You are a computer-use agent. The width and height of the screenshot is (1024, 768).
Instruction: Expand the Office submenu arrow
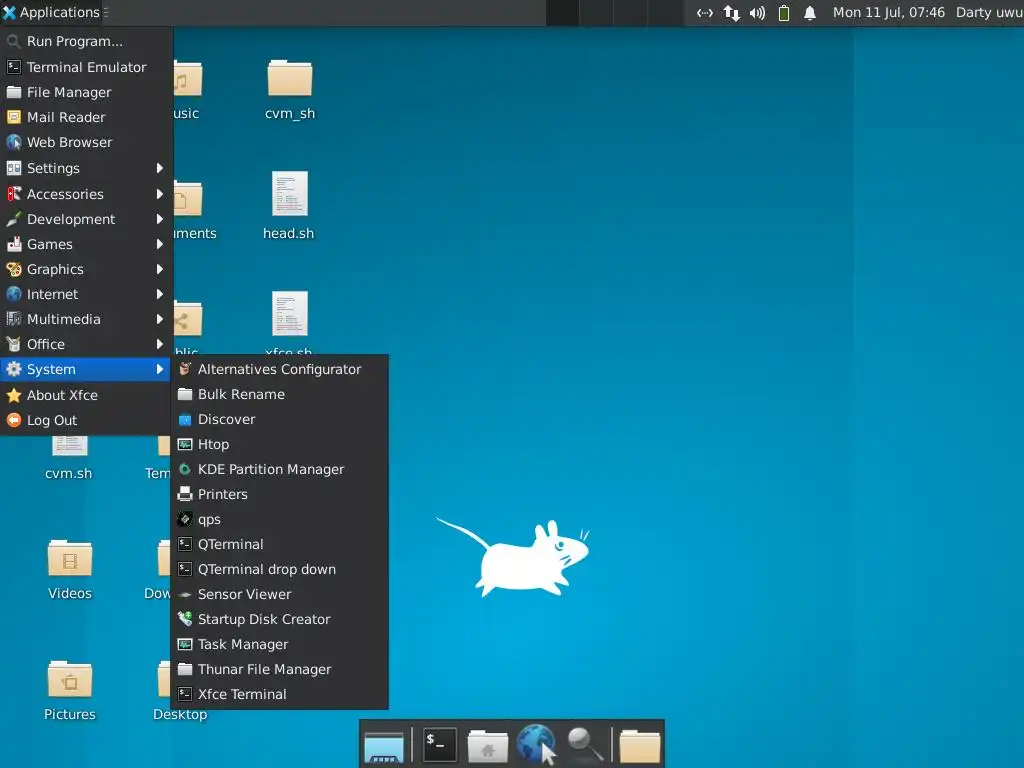pyautogui.click(x=159, y=344)
